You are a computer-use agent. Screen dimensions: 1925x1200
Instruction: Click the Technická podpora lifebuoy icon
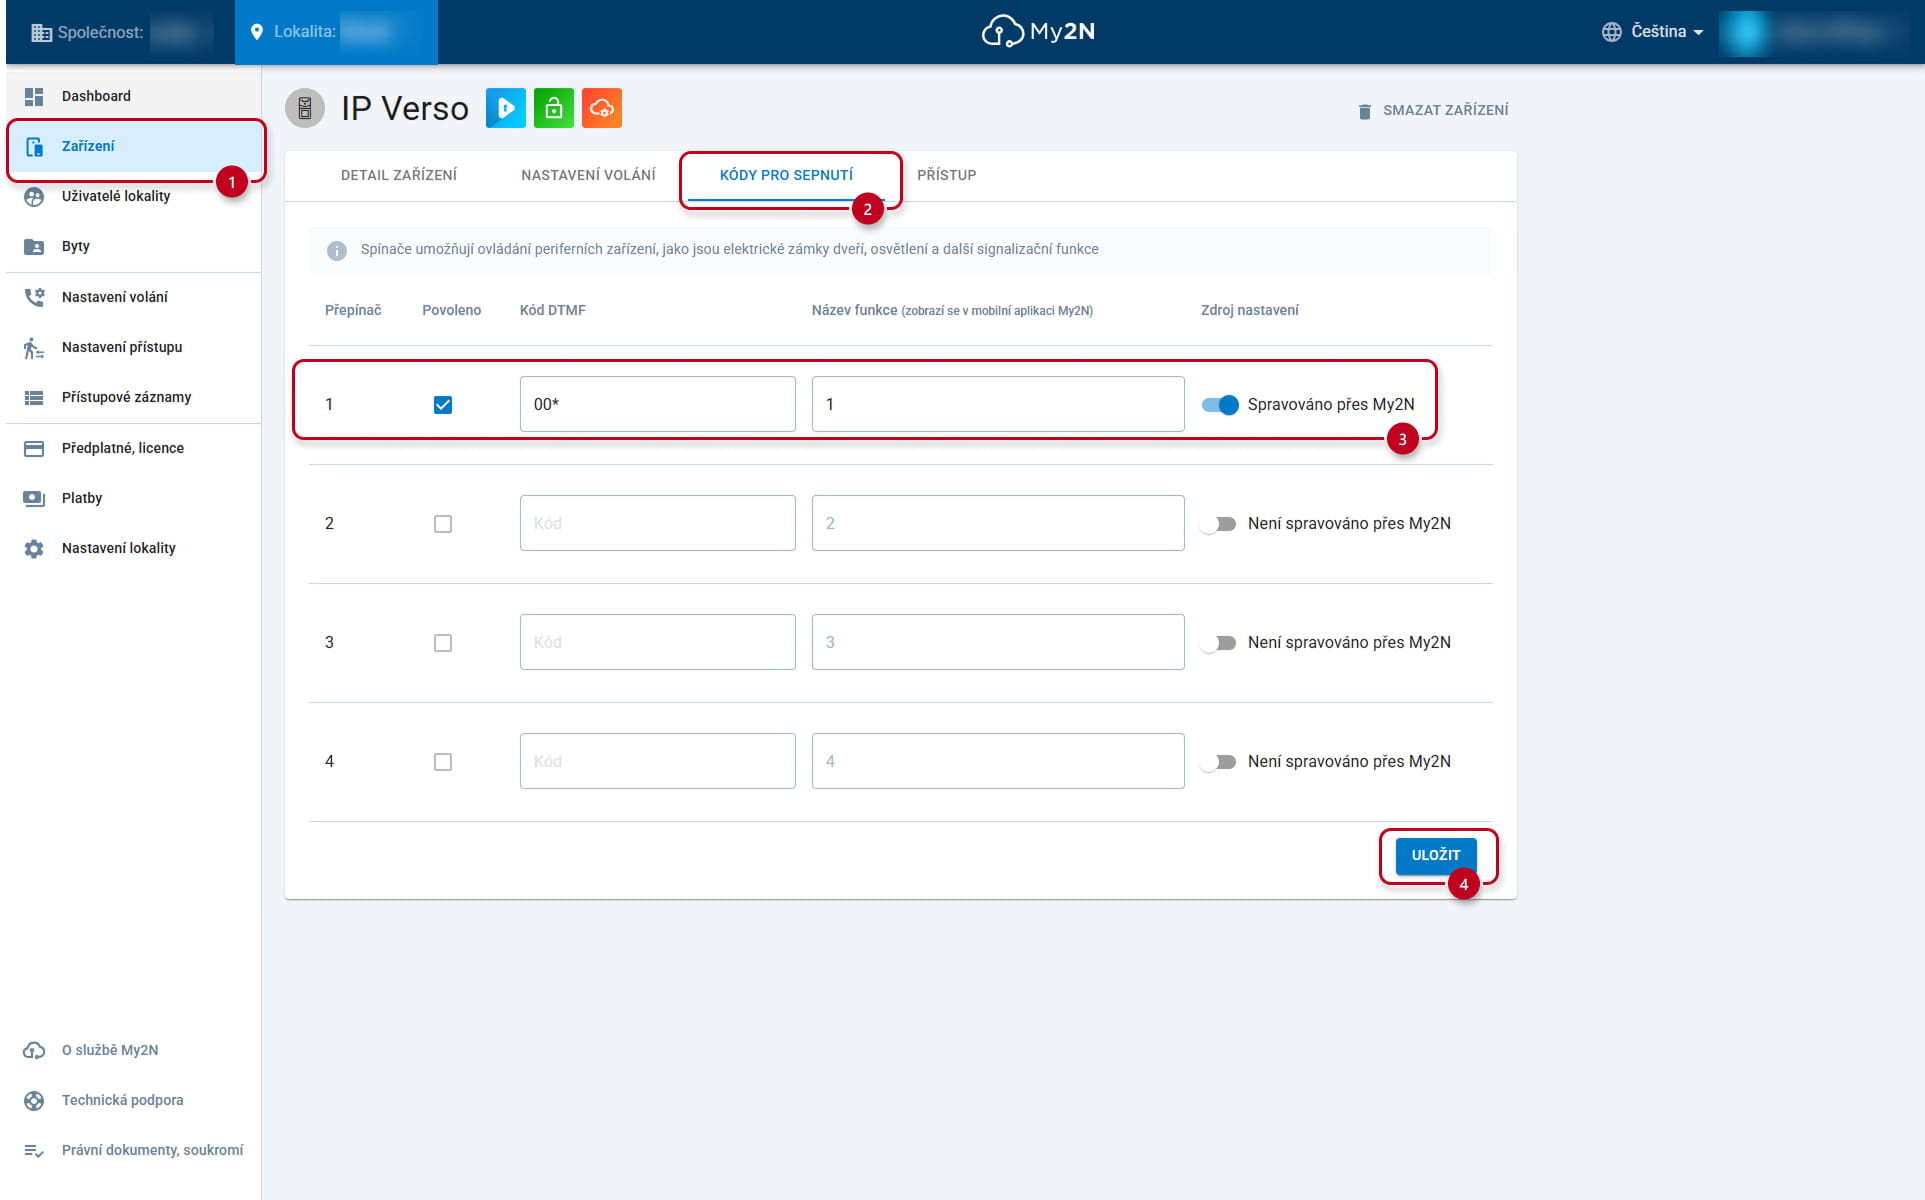pos(34,1100)
